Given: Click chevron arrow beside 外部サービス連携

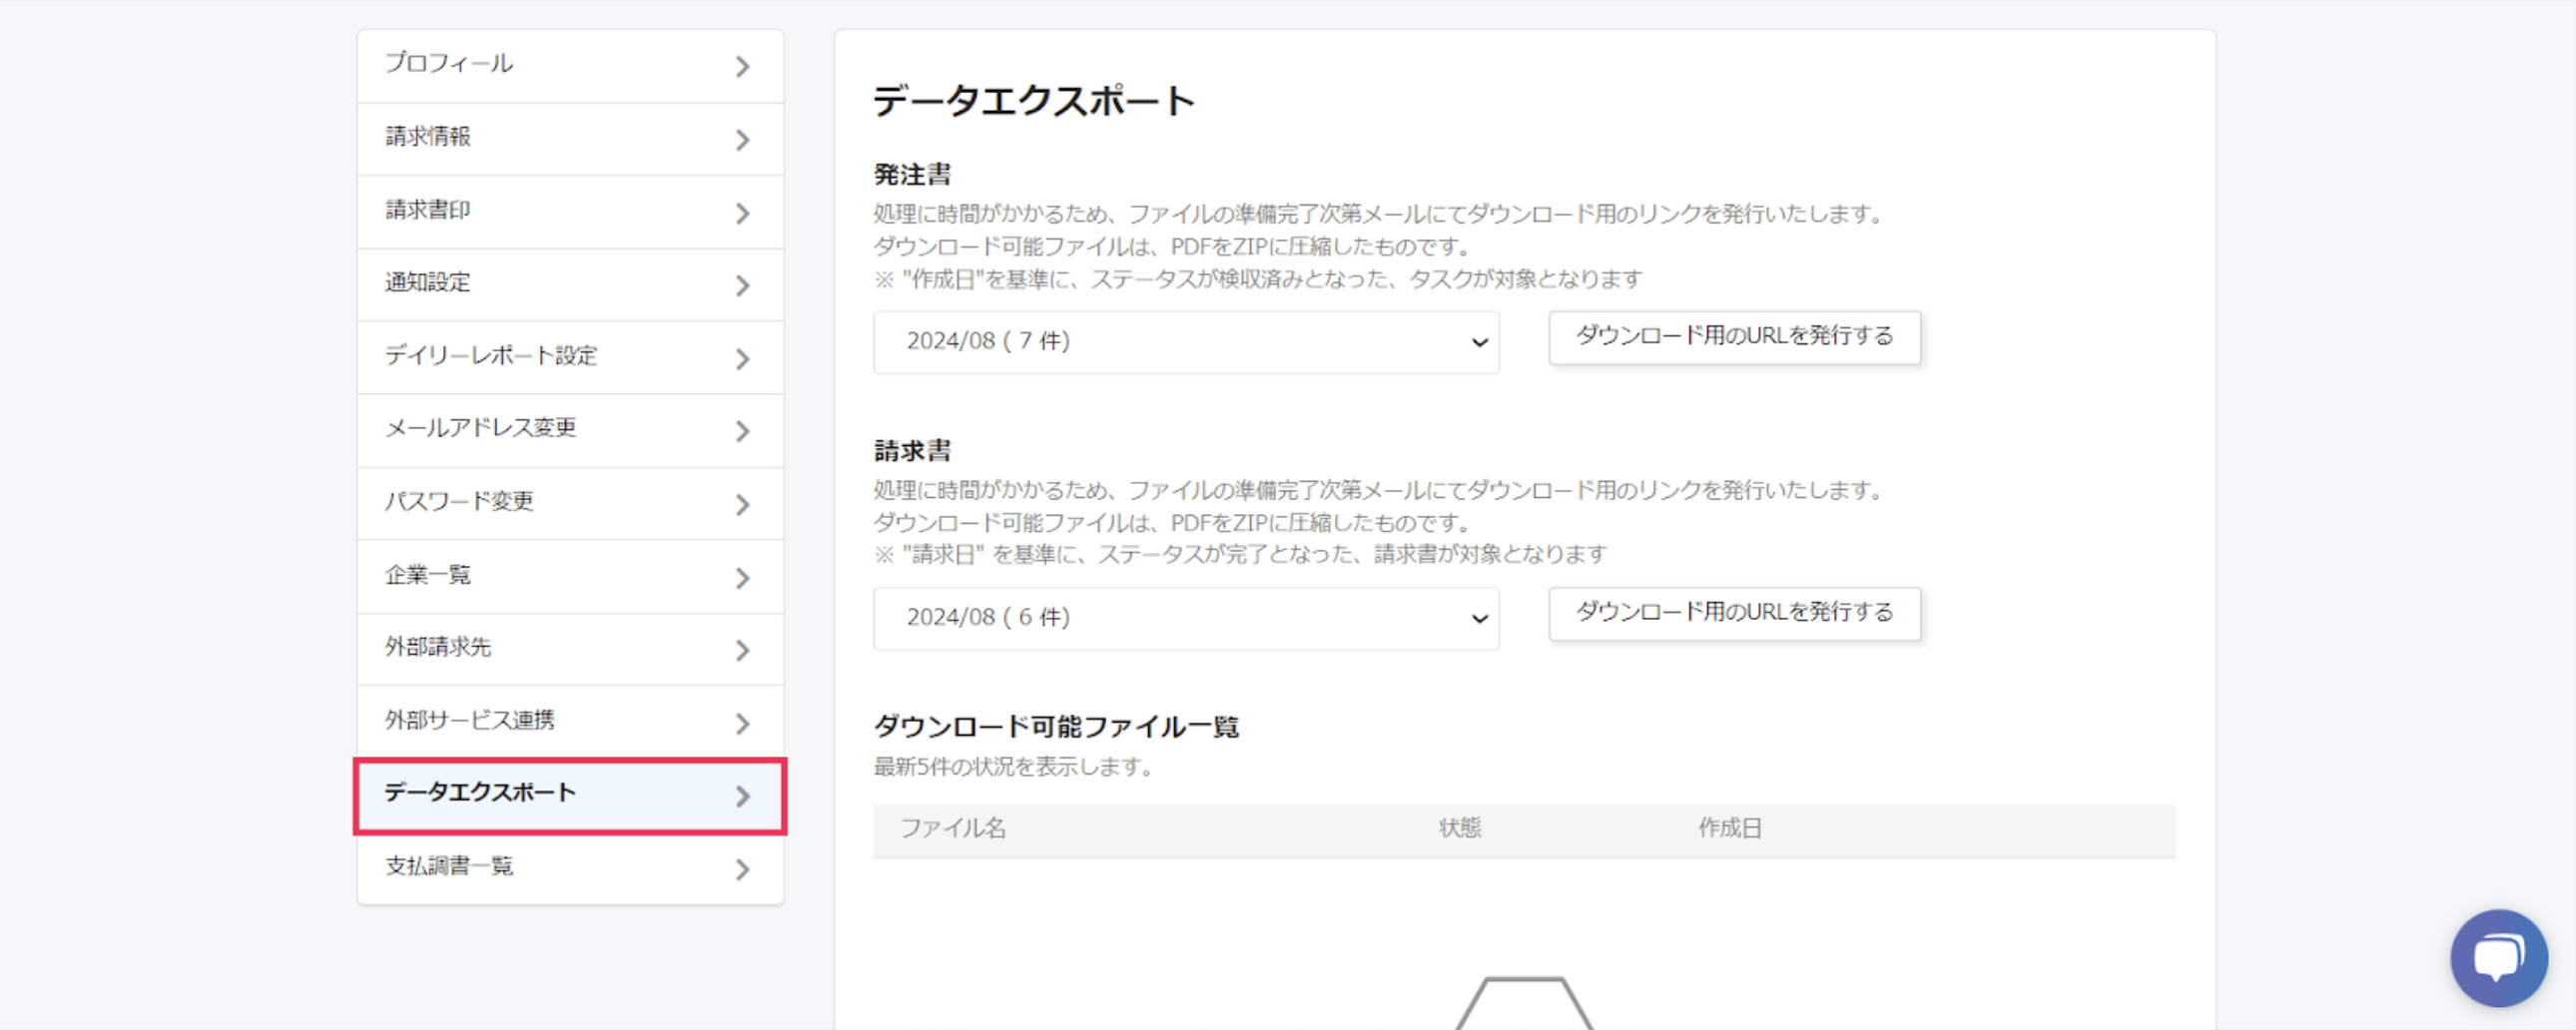Looking at the screenshot, I should pos(742,723).
